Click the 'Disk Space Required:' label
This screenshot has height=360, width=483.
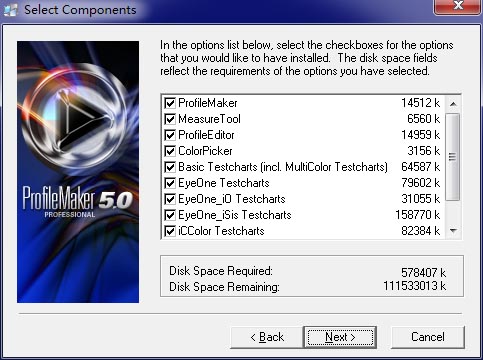(221, 271)
